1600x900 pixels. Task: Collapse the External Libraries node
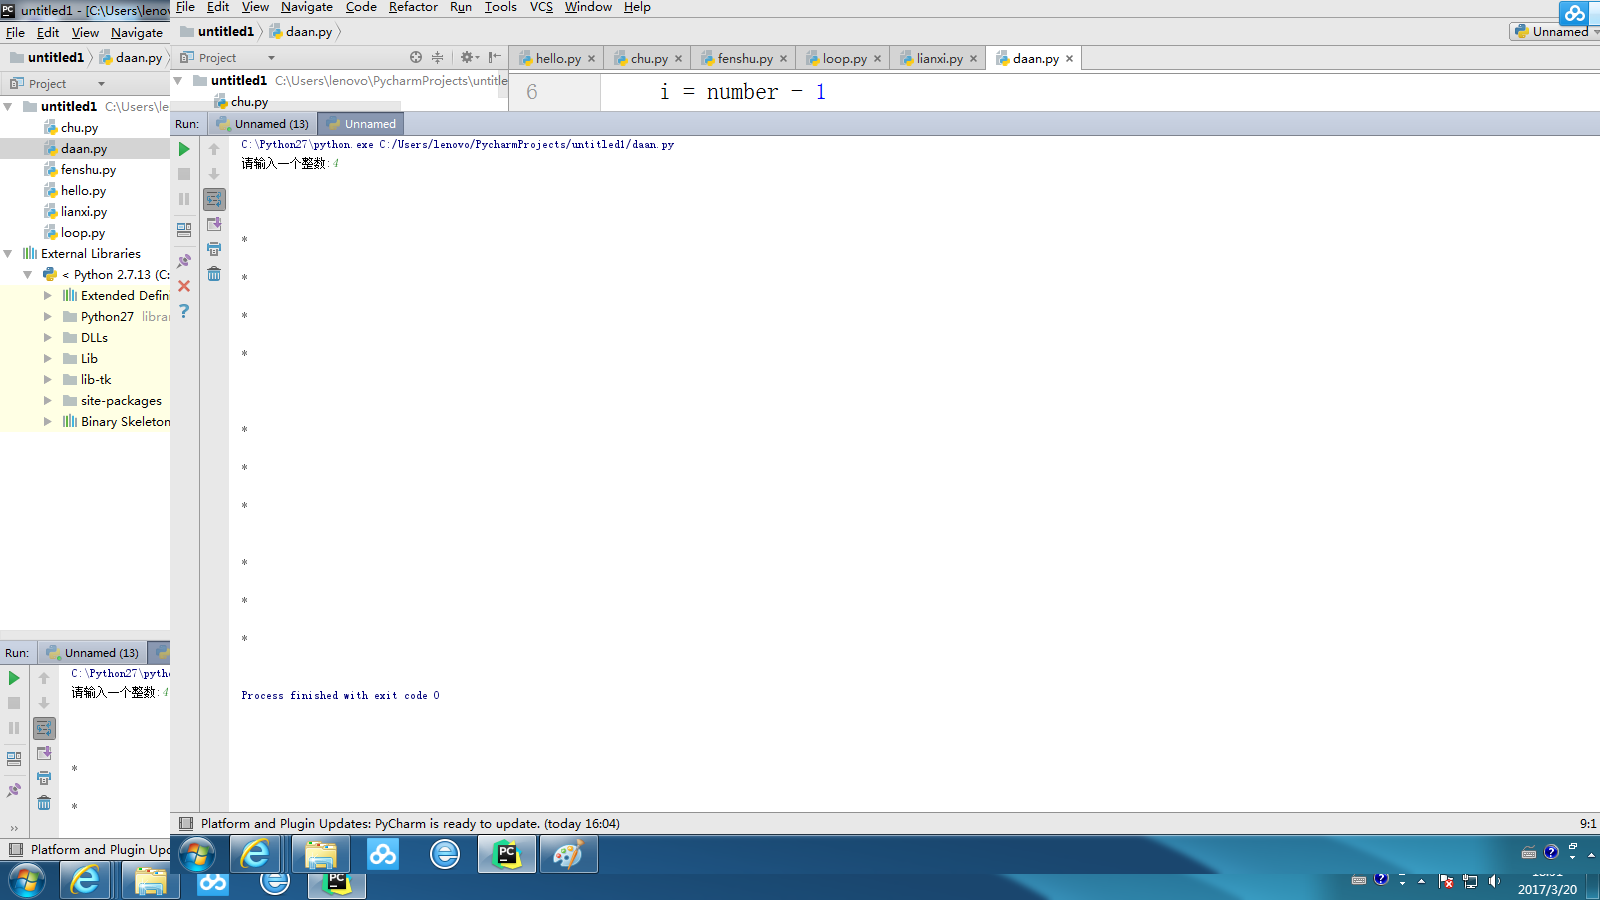coord(8,254)
